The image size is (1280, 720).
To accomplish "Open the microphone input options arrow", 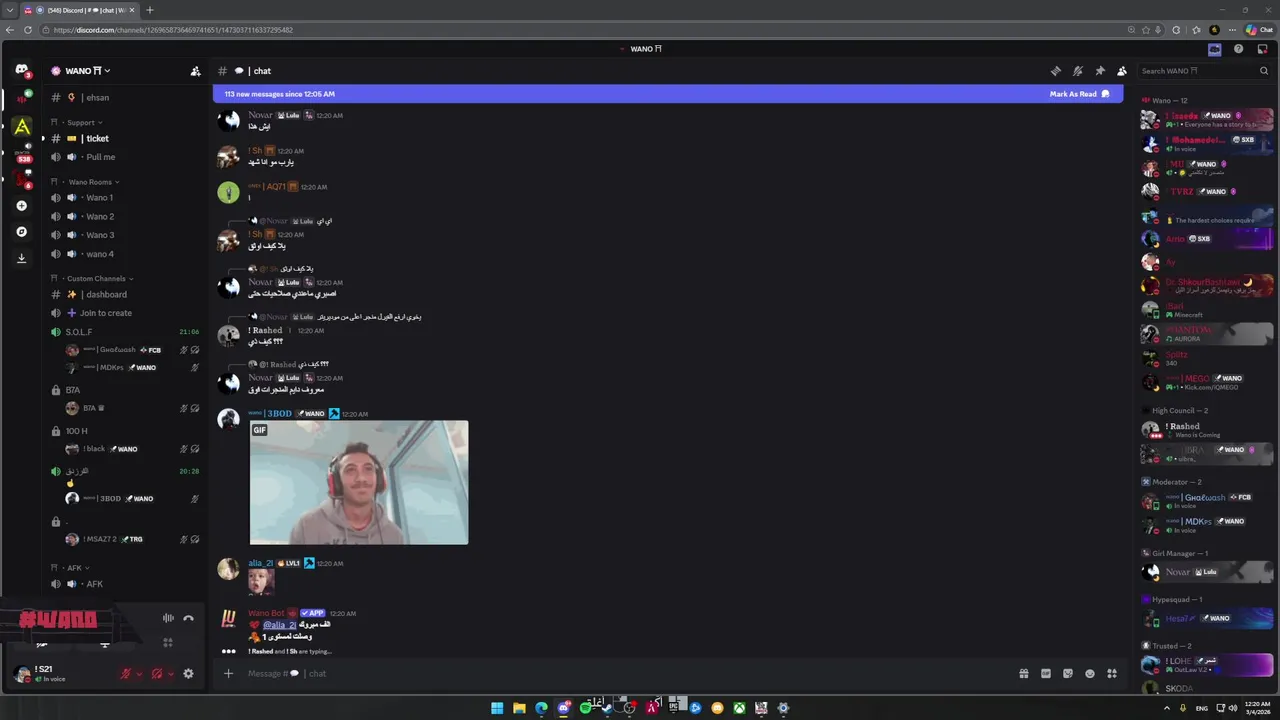I will pos(139,674).
